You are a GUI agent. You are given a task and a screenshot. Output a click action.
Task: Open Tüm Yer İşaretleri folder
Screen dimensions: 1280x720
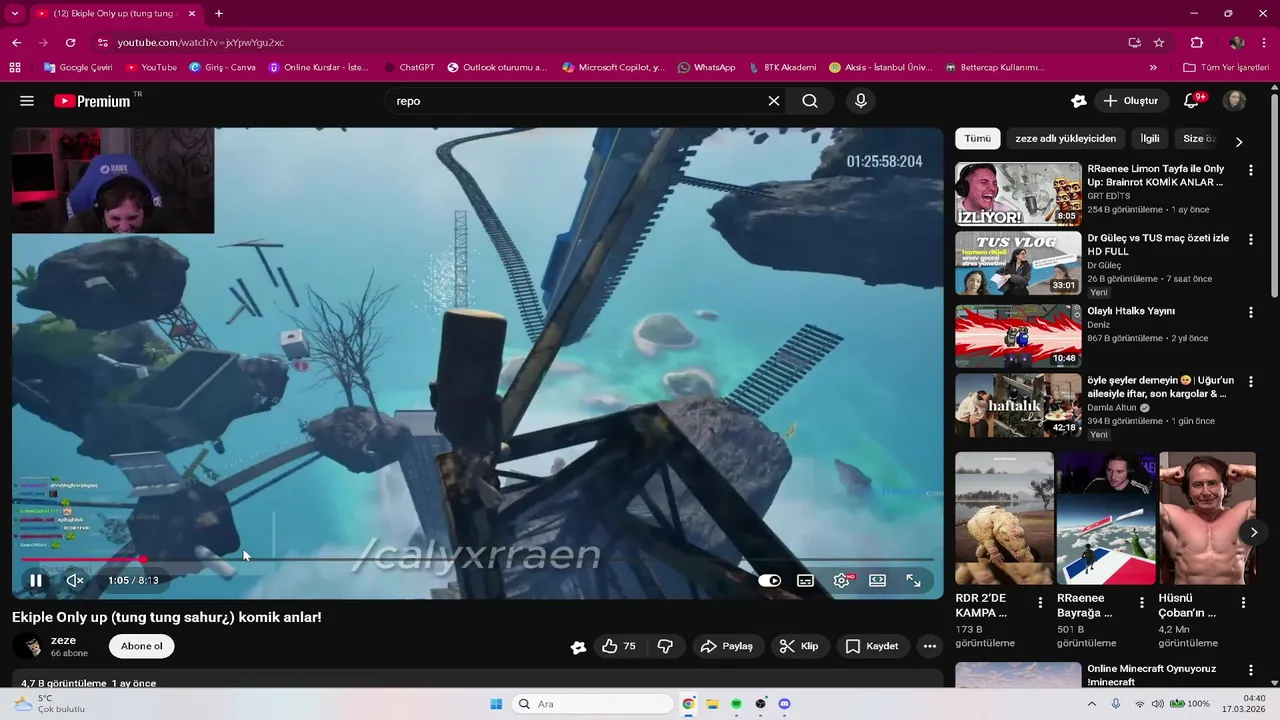point(1225,68)
